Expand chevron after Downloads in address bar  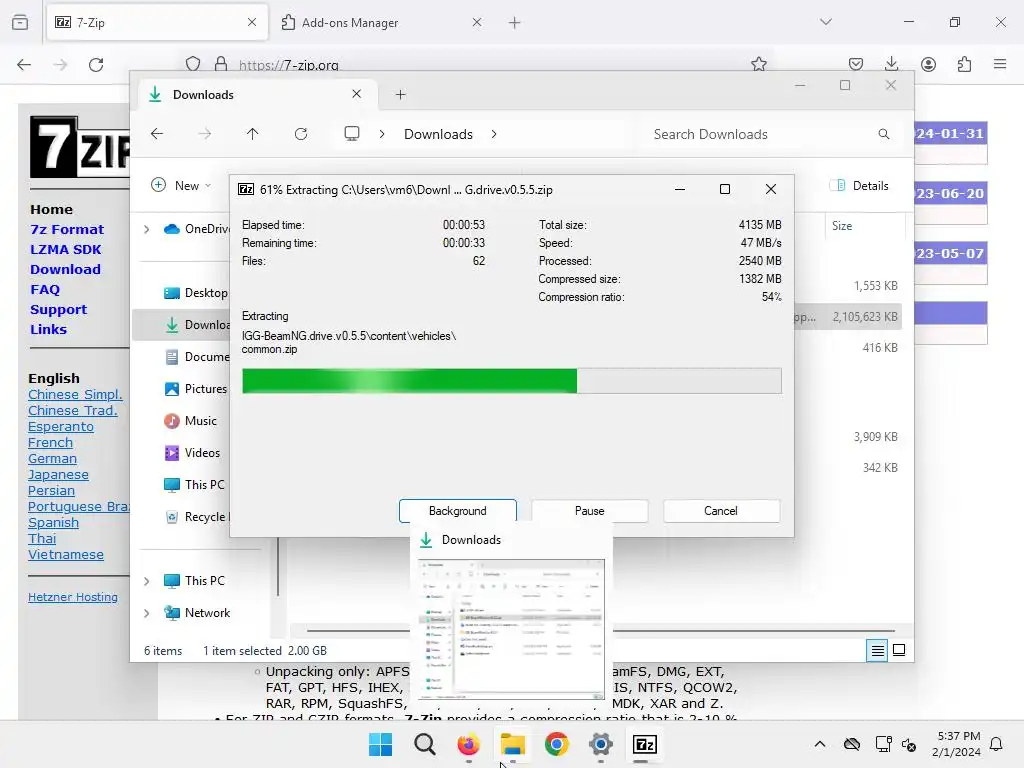tap(494, 134)
